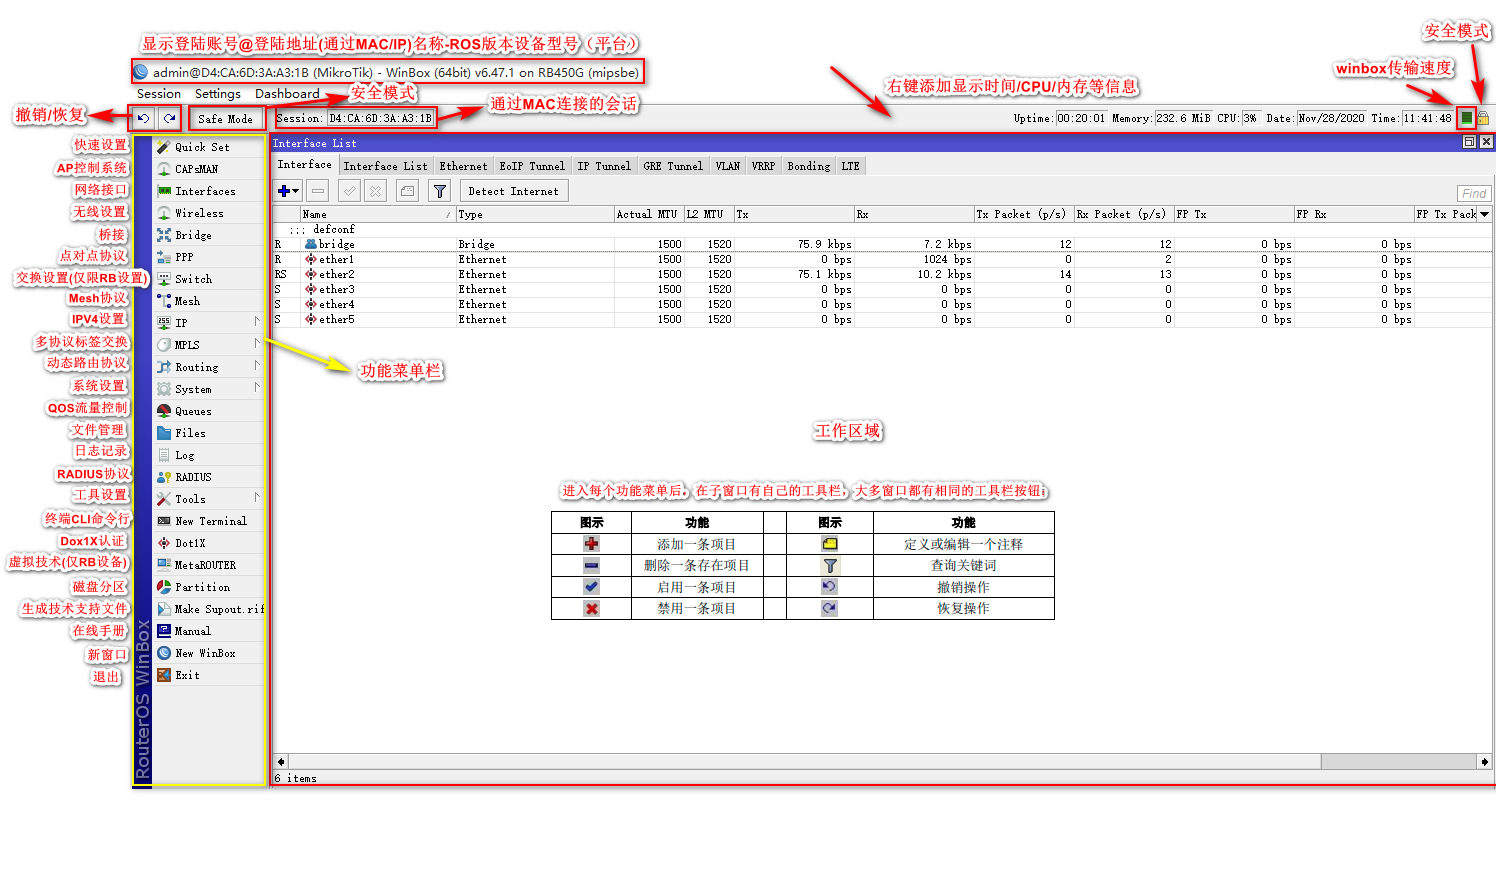Expand the Routing submenu
Image resolution: width=1496 pixels, height=876 pixels.
[x=209, y=367]
